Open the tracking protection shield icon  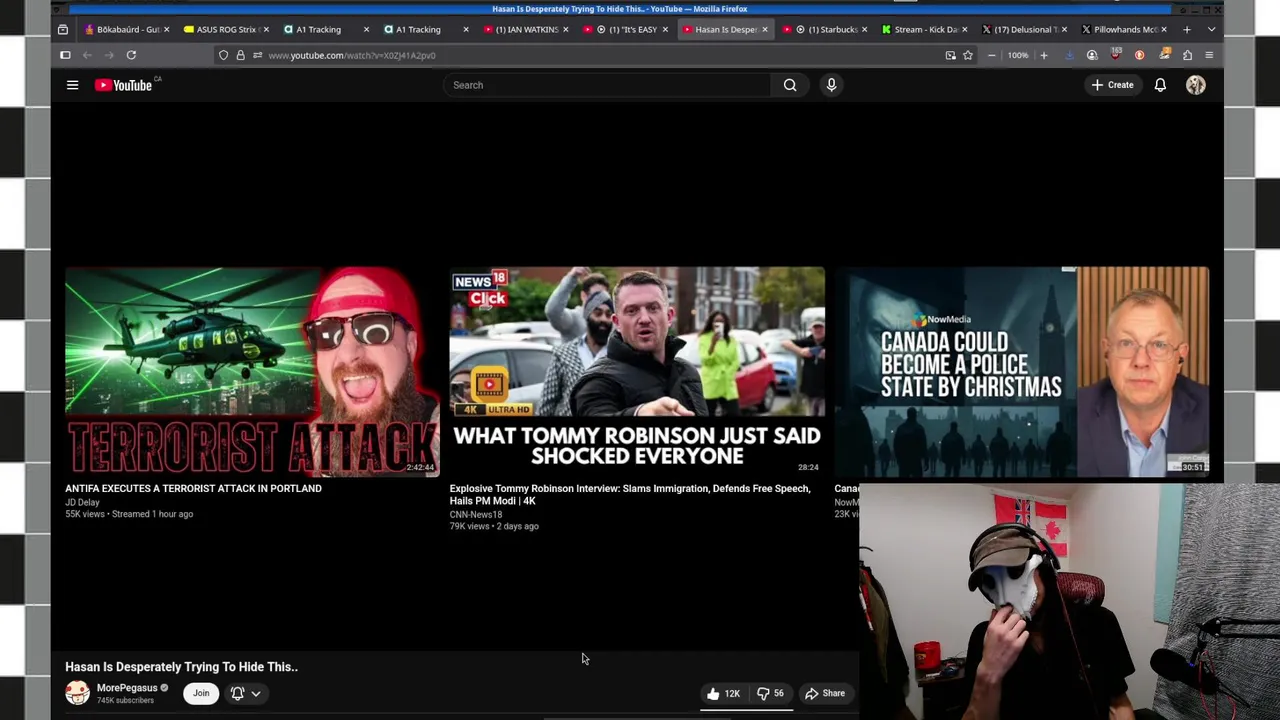[223, 55]
